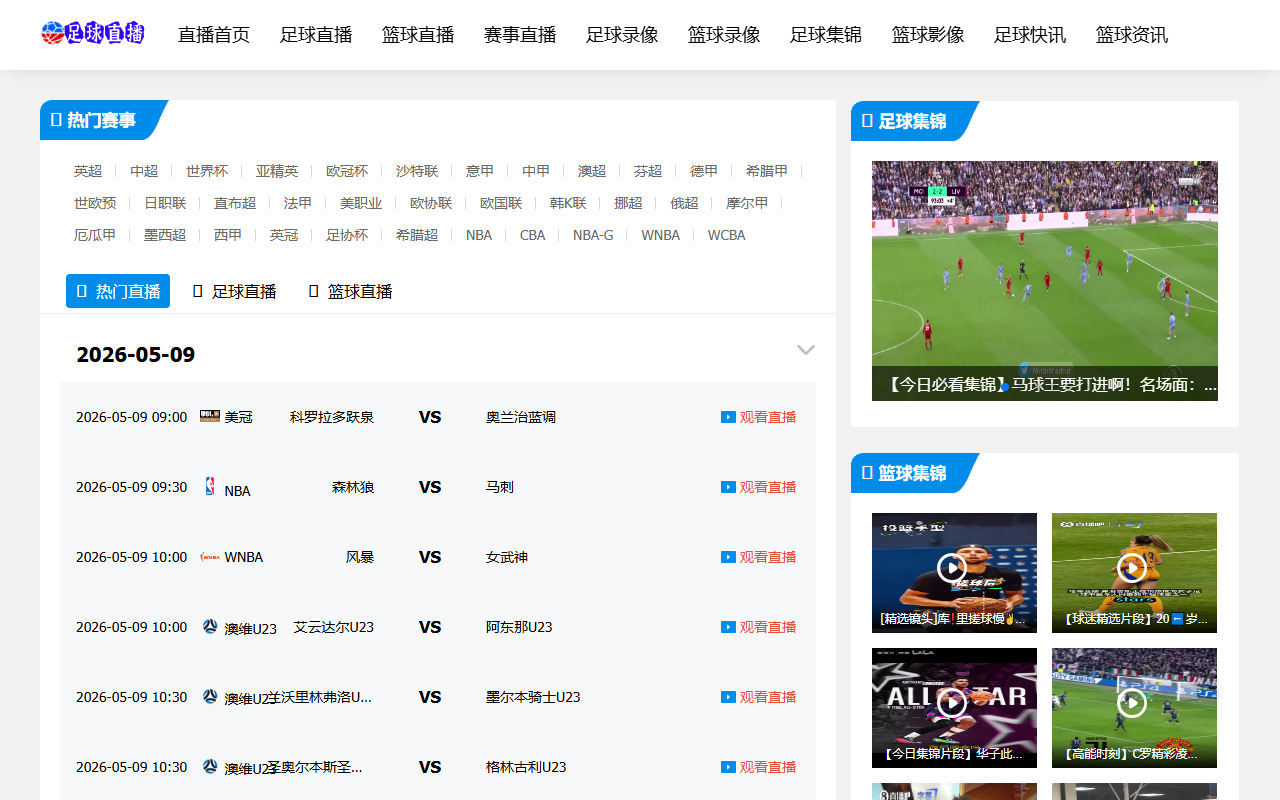This screenshot has height=800, width=1280.
Task: Open the NBA-G league link
Action: click(593, 235)
